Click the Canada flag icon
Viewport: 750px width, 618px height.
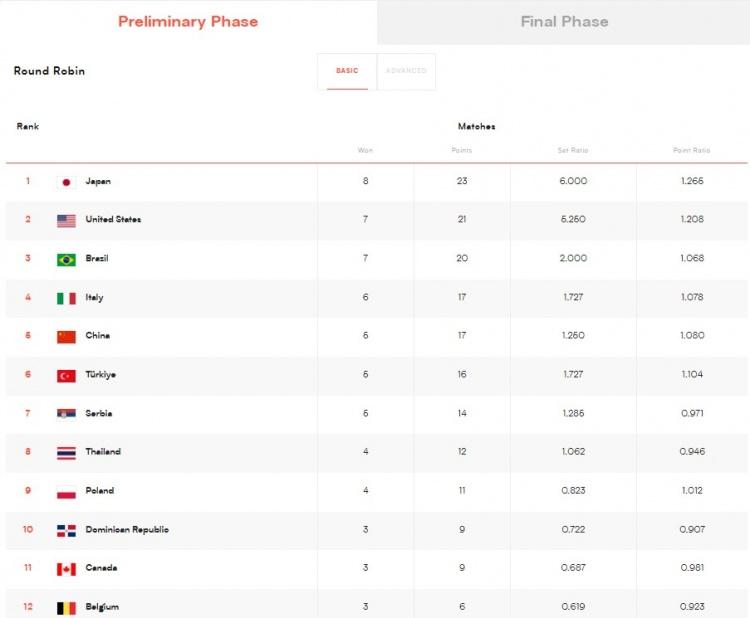pos(66,568)
